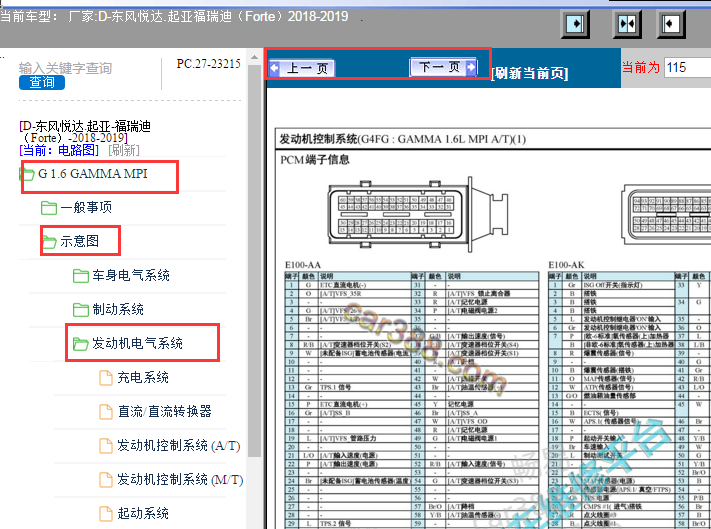Click the 发动机控制系统(G4FG...) diagram title
711x529 pixels.
(x=403, y=139)
